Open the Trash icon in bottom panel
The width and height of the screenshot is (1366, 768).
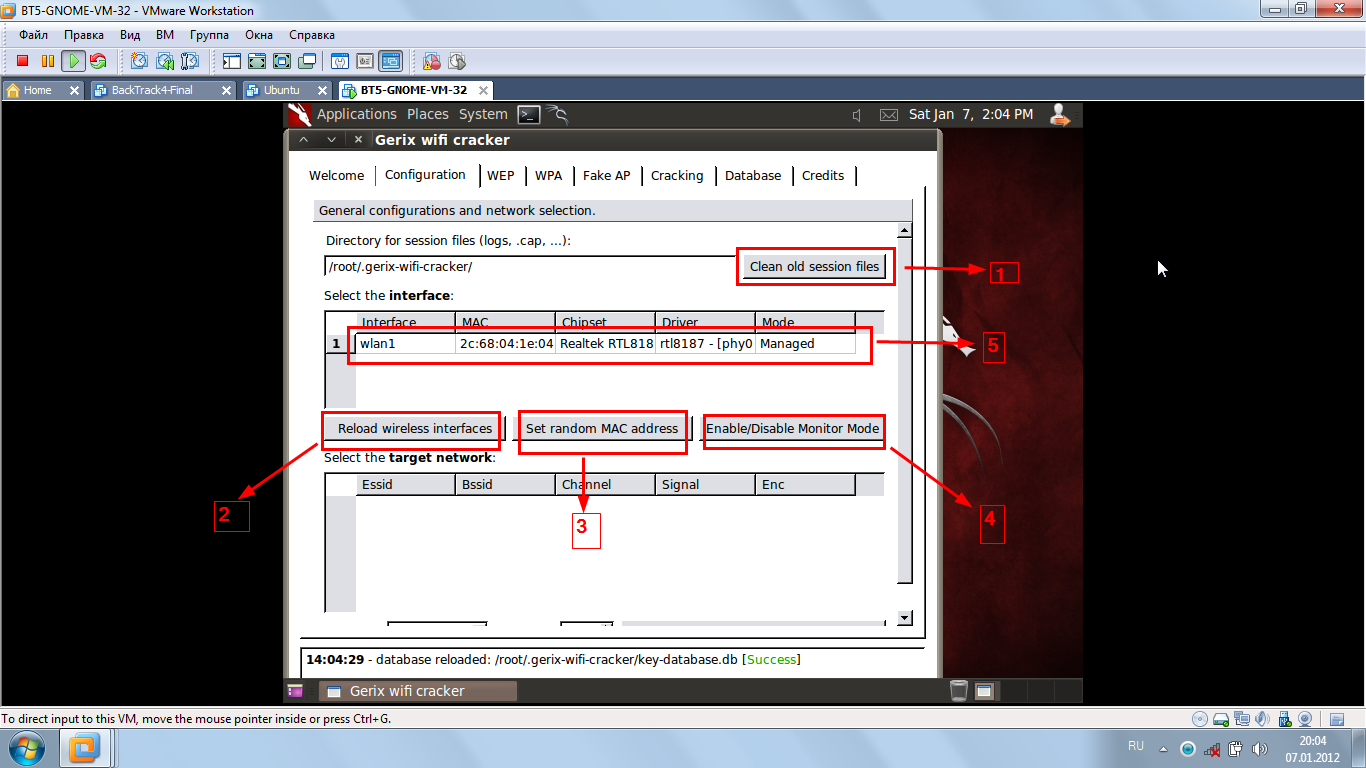(x=958, y=690)
